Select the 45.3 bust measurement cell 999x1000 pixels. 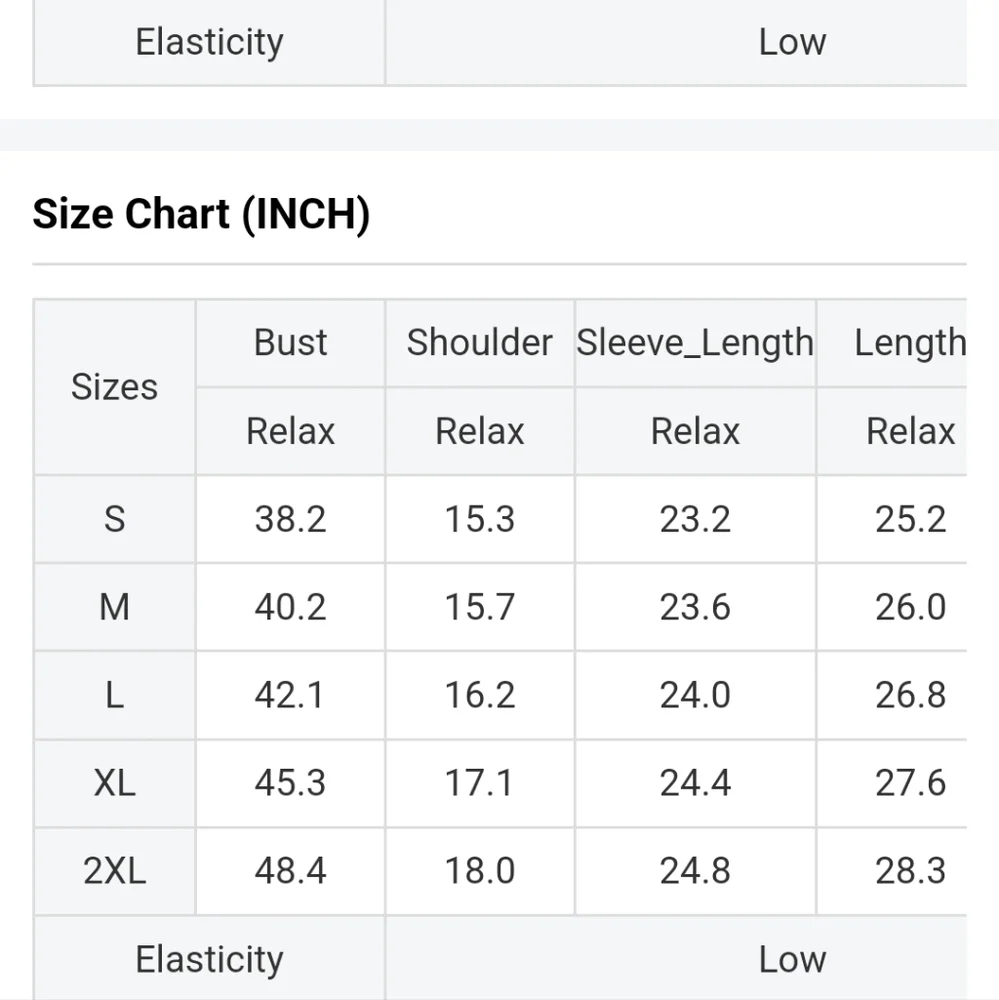(290, 783)
